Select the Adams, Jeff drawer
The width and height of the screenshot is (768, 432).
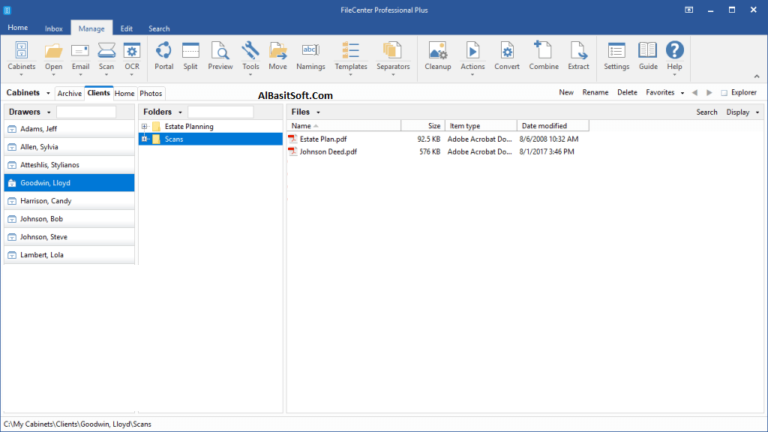point(69,129)
